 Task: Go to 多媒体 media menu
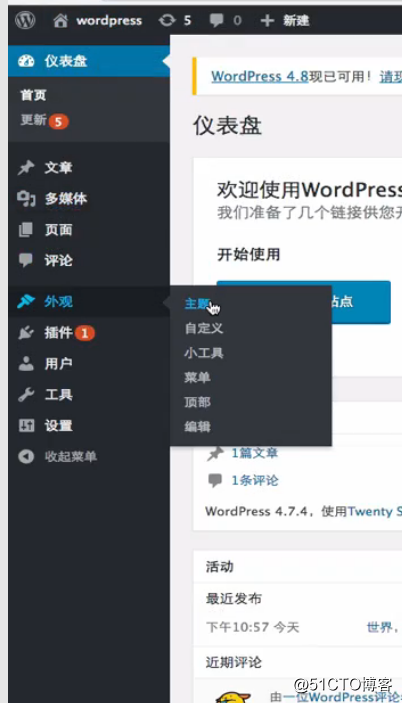[65, 199]
